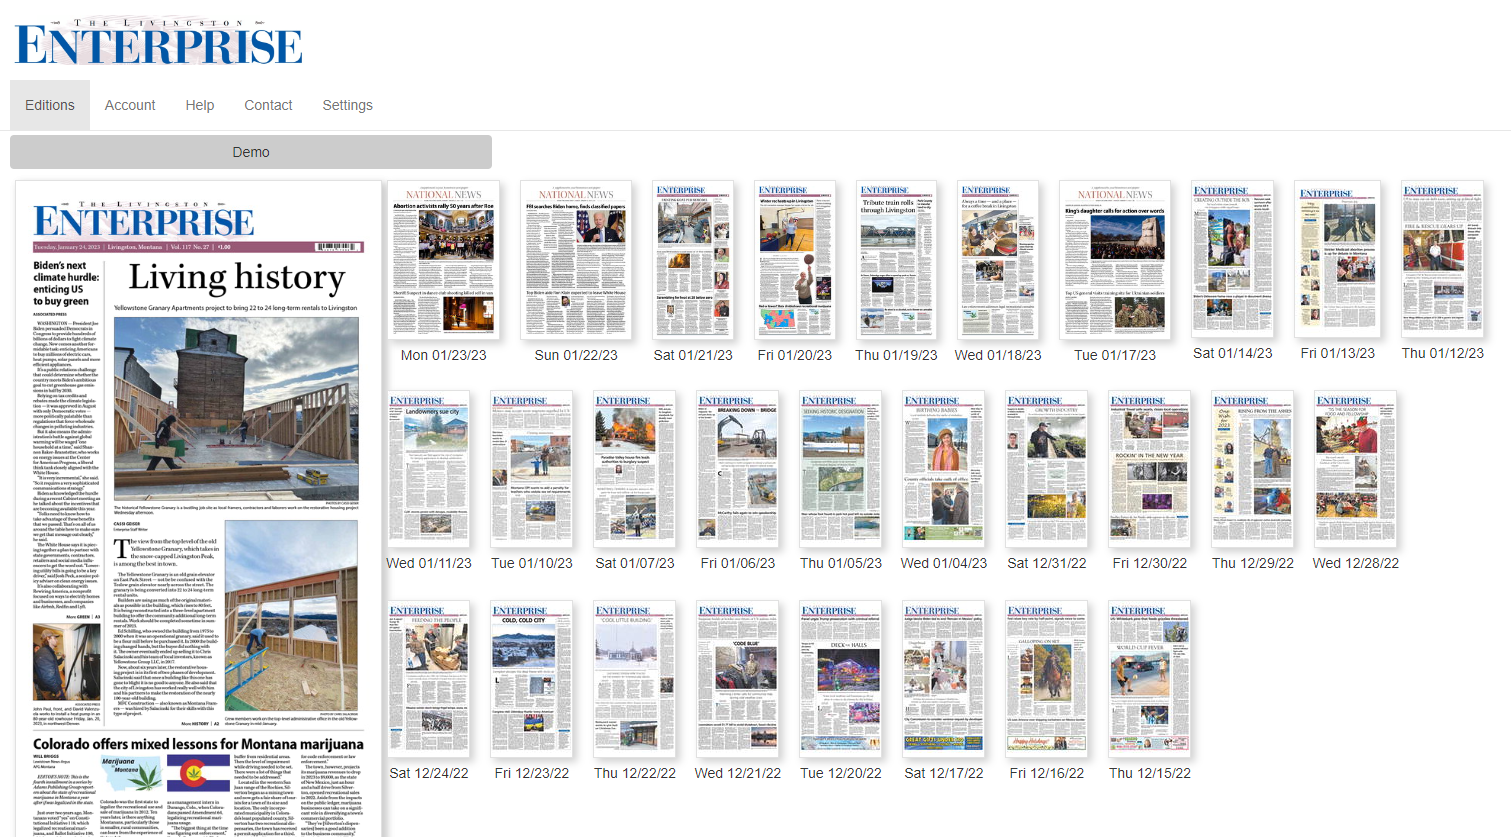Select the Tue 12/20/22 edition cover

[841, 679]
